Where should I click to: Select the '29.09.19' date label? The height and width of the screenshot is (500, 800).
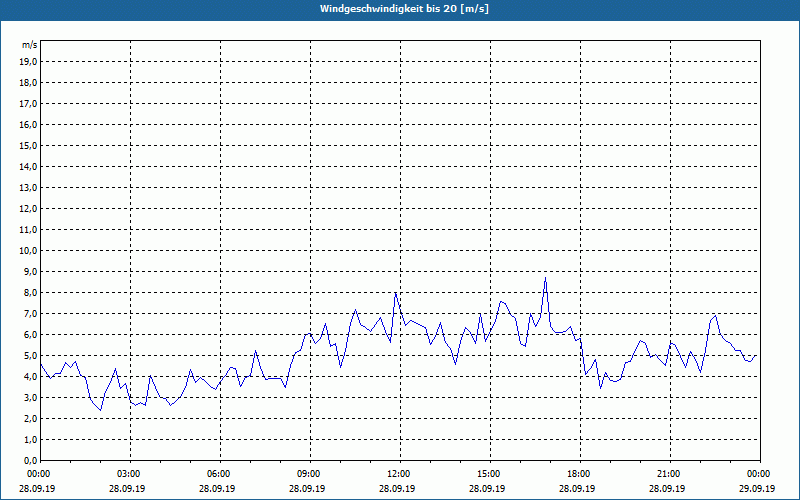coord(758,489)
